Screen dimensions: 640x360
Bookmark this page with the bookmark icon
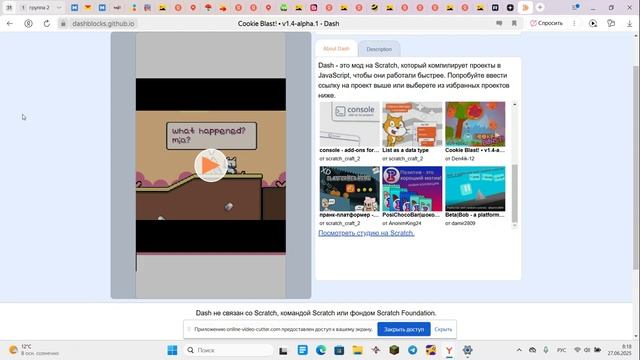(x=514, y=23)
